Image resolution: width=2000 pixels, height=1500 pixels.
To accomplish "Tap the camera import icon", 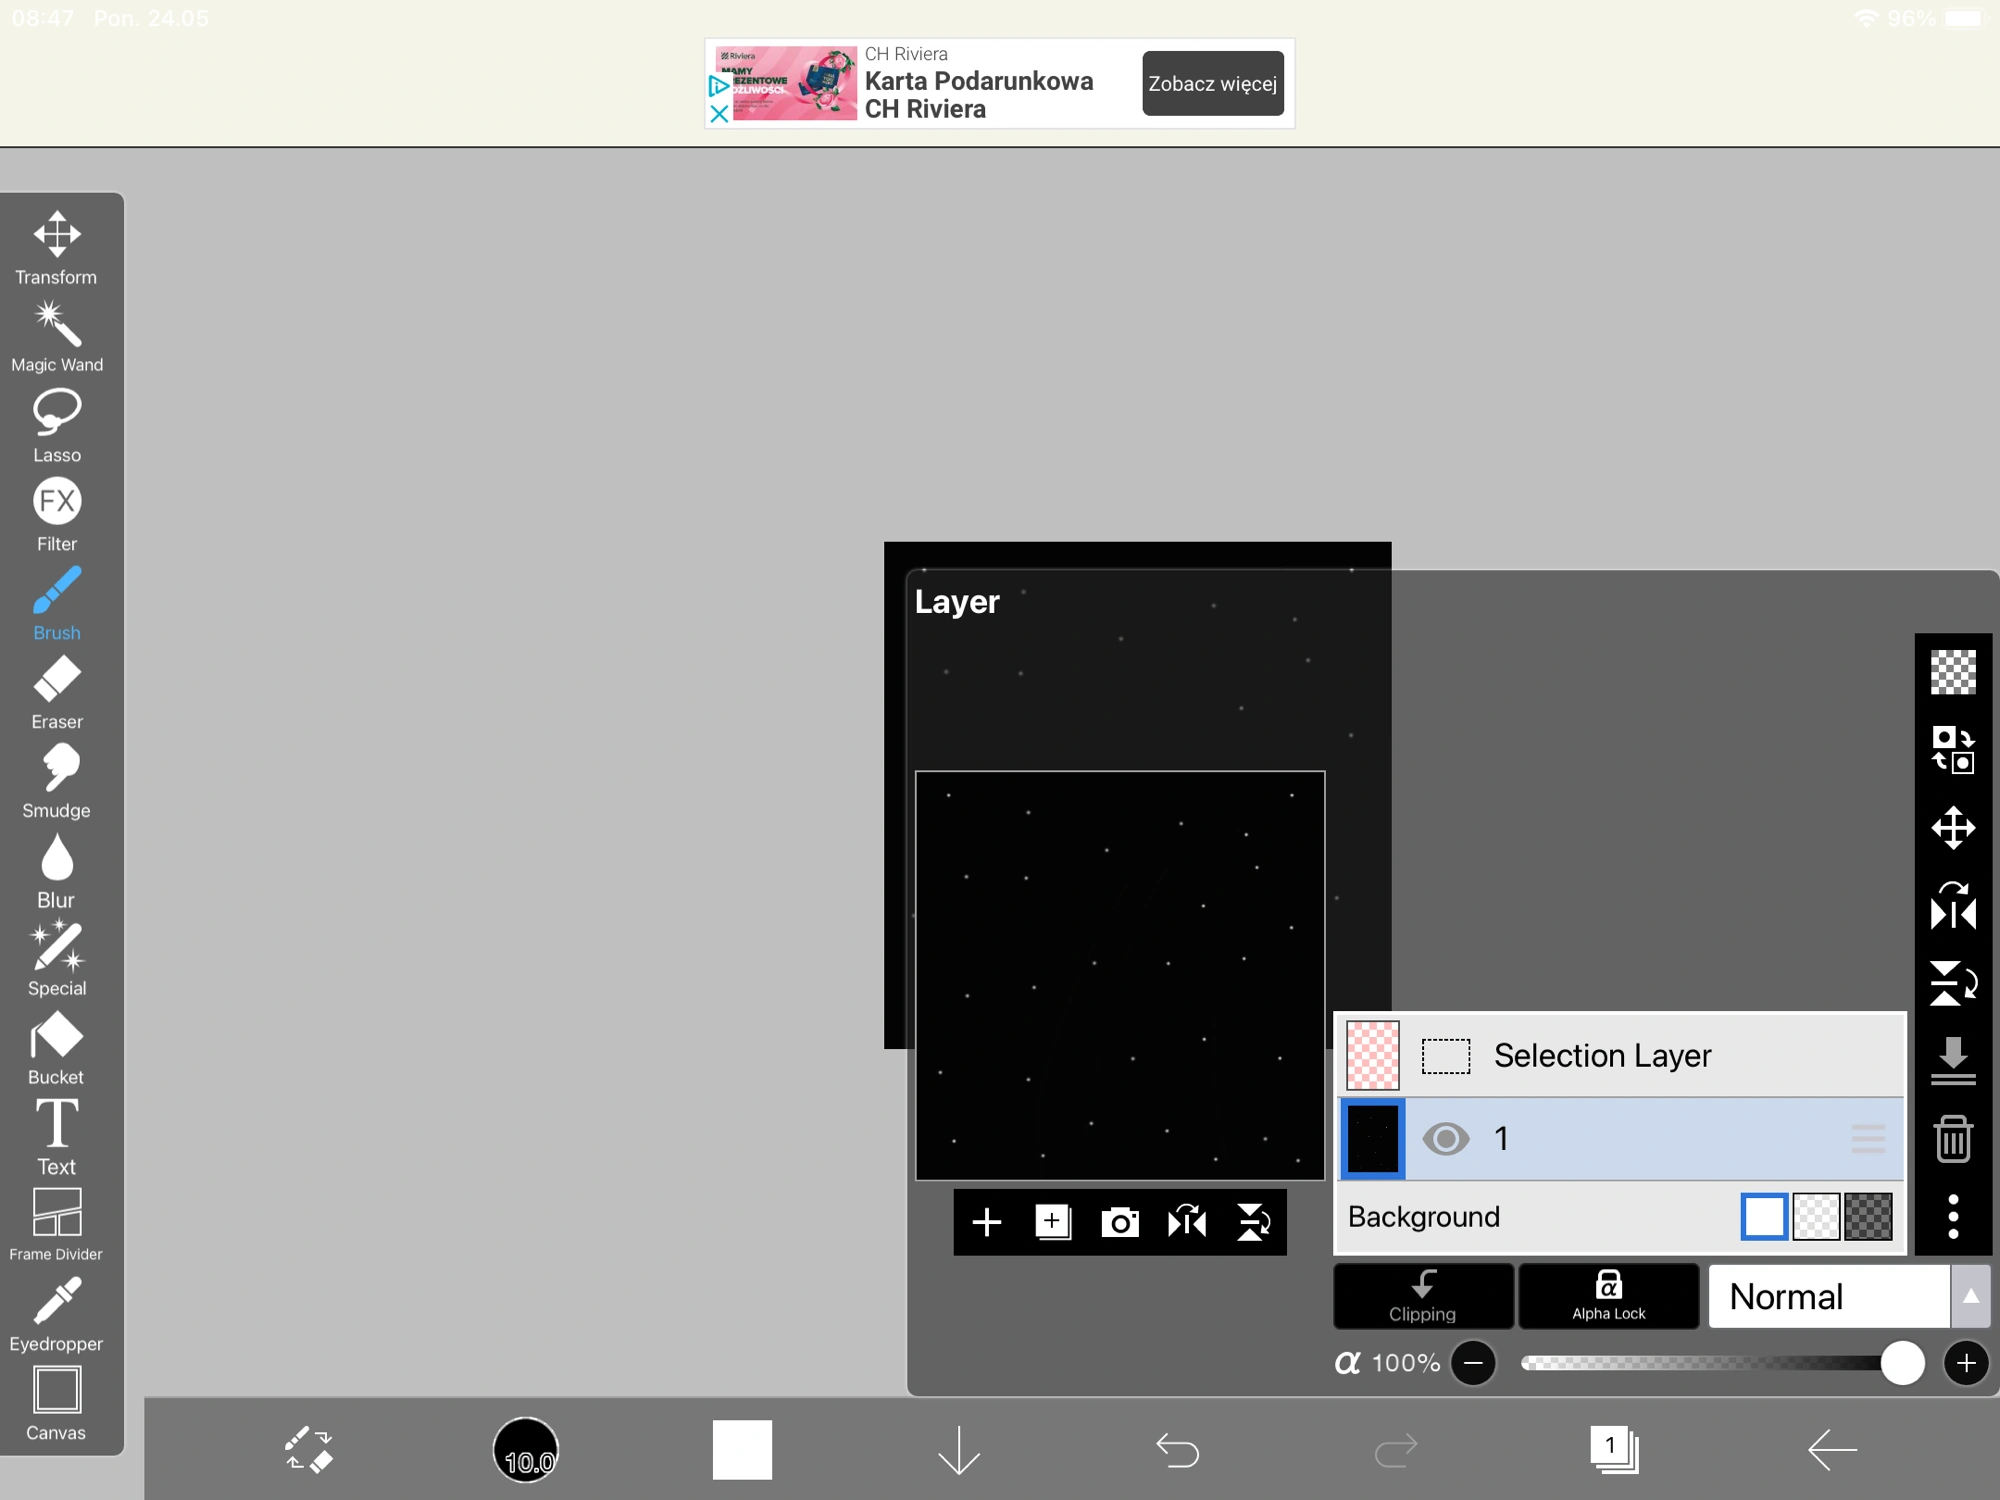I will coord(1119,1222).
